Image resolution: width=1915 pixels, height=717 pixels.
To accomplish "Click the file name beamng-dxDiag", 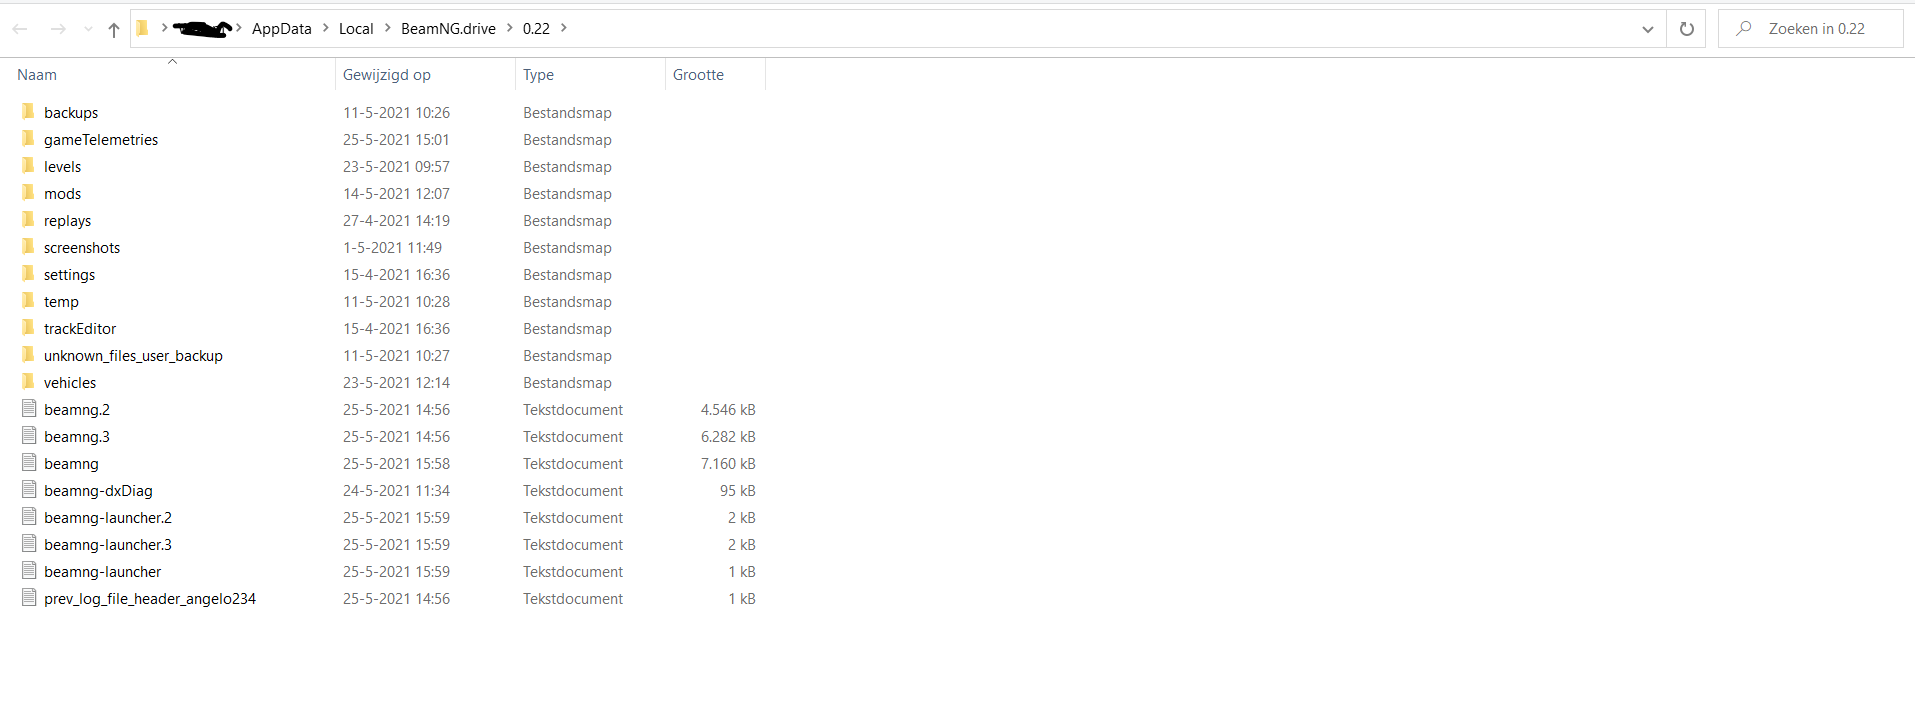I will 98,491.
